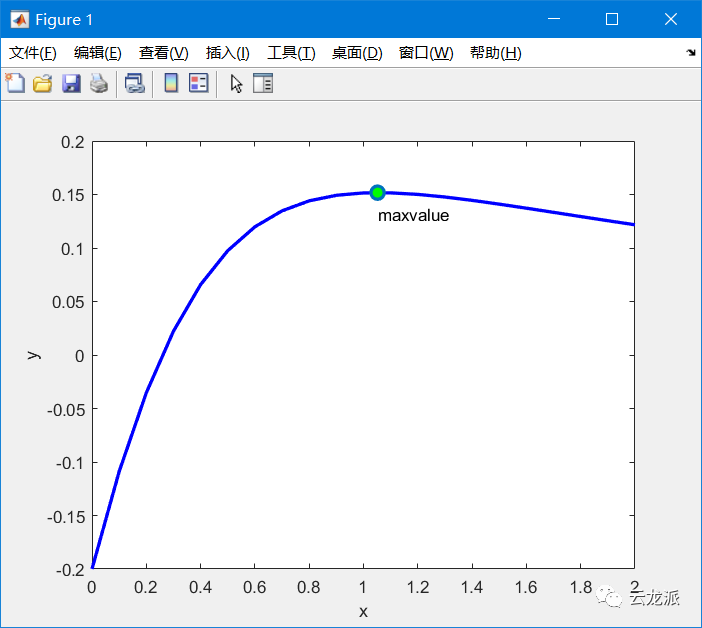Click the y axis label
Screen dimensions: 702x628
[x=34, y=355]
